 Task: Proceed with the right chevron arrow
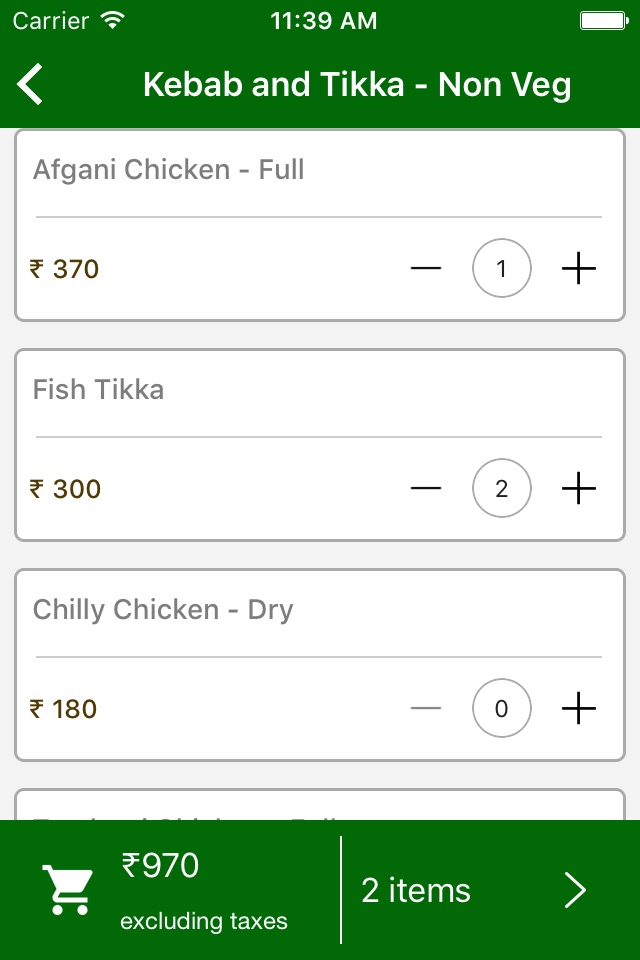[x=575, y=890]
